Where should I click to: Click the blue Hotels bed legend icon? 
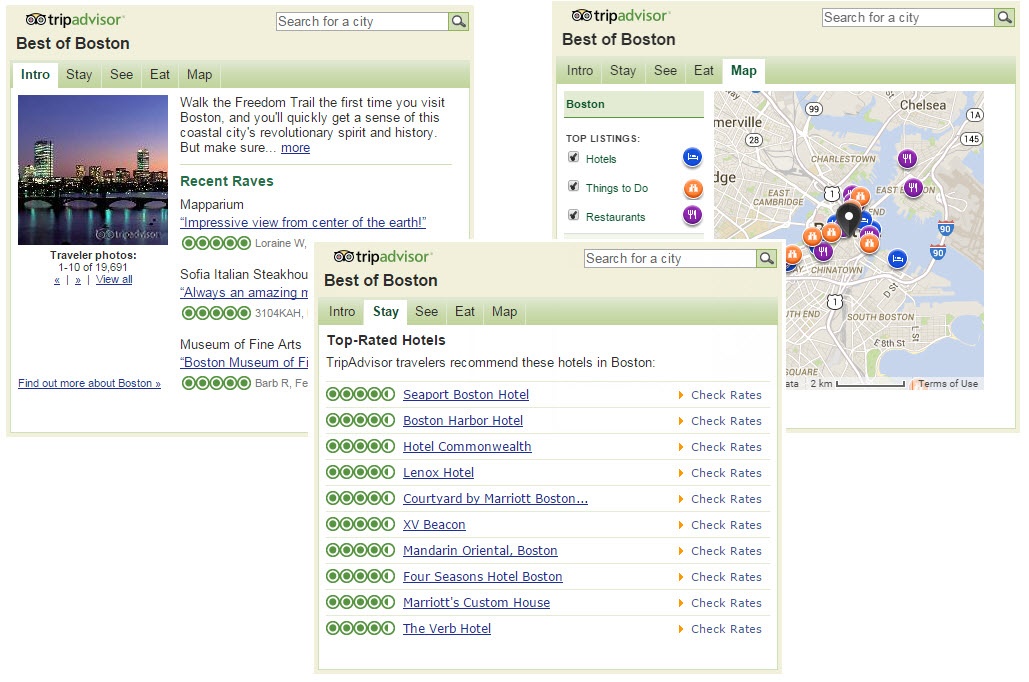pos(692,158)
